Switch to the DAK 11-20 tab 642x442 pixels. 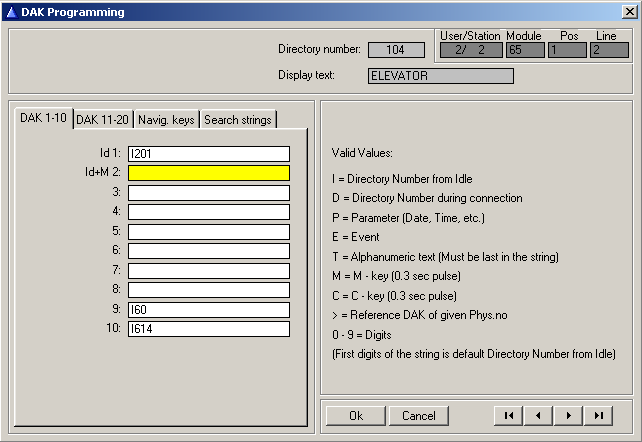pyautogui.click(x=103, y=120)
